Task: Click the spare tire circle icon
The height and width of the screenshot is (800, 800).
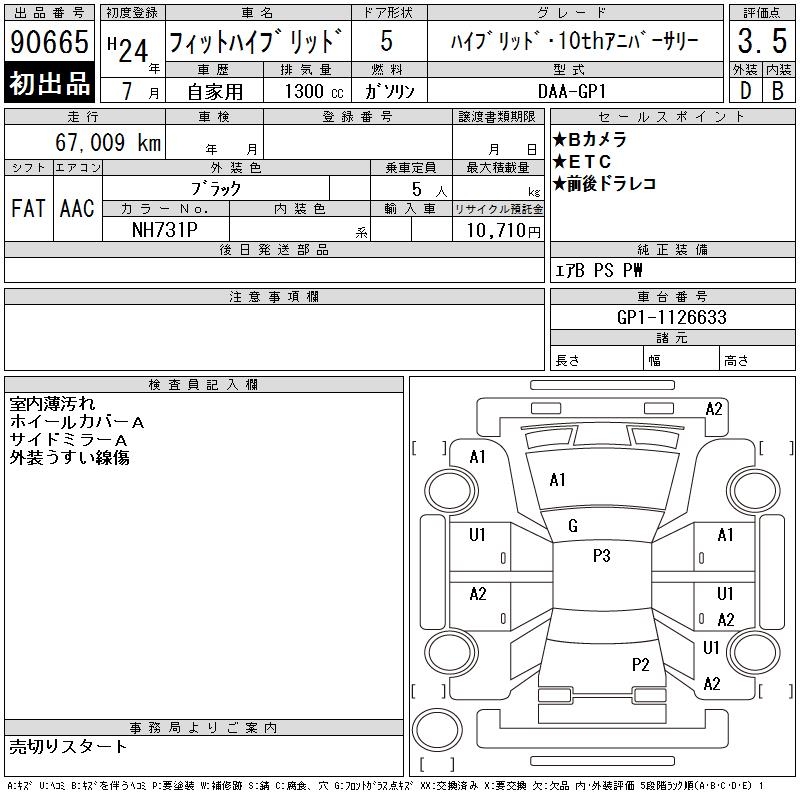Action: click(x=437, y=729)
